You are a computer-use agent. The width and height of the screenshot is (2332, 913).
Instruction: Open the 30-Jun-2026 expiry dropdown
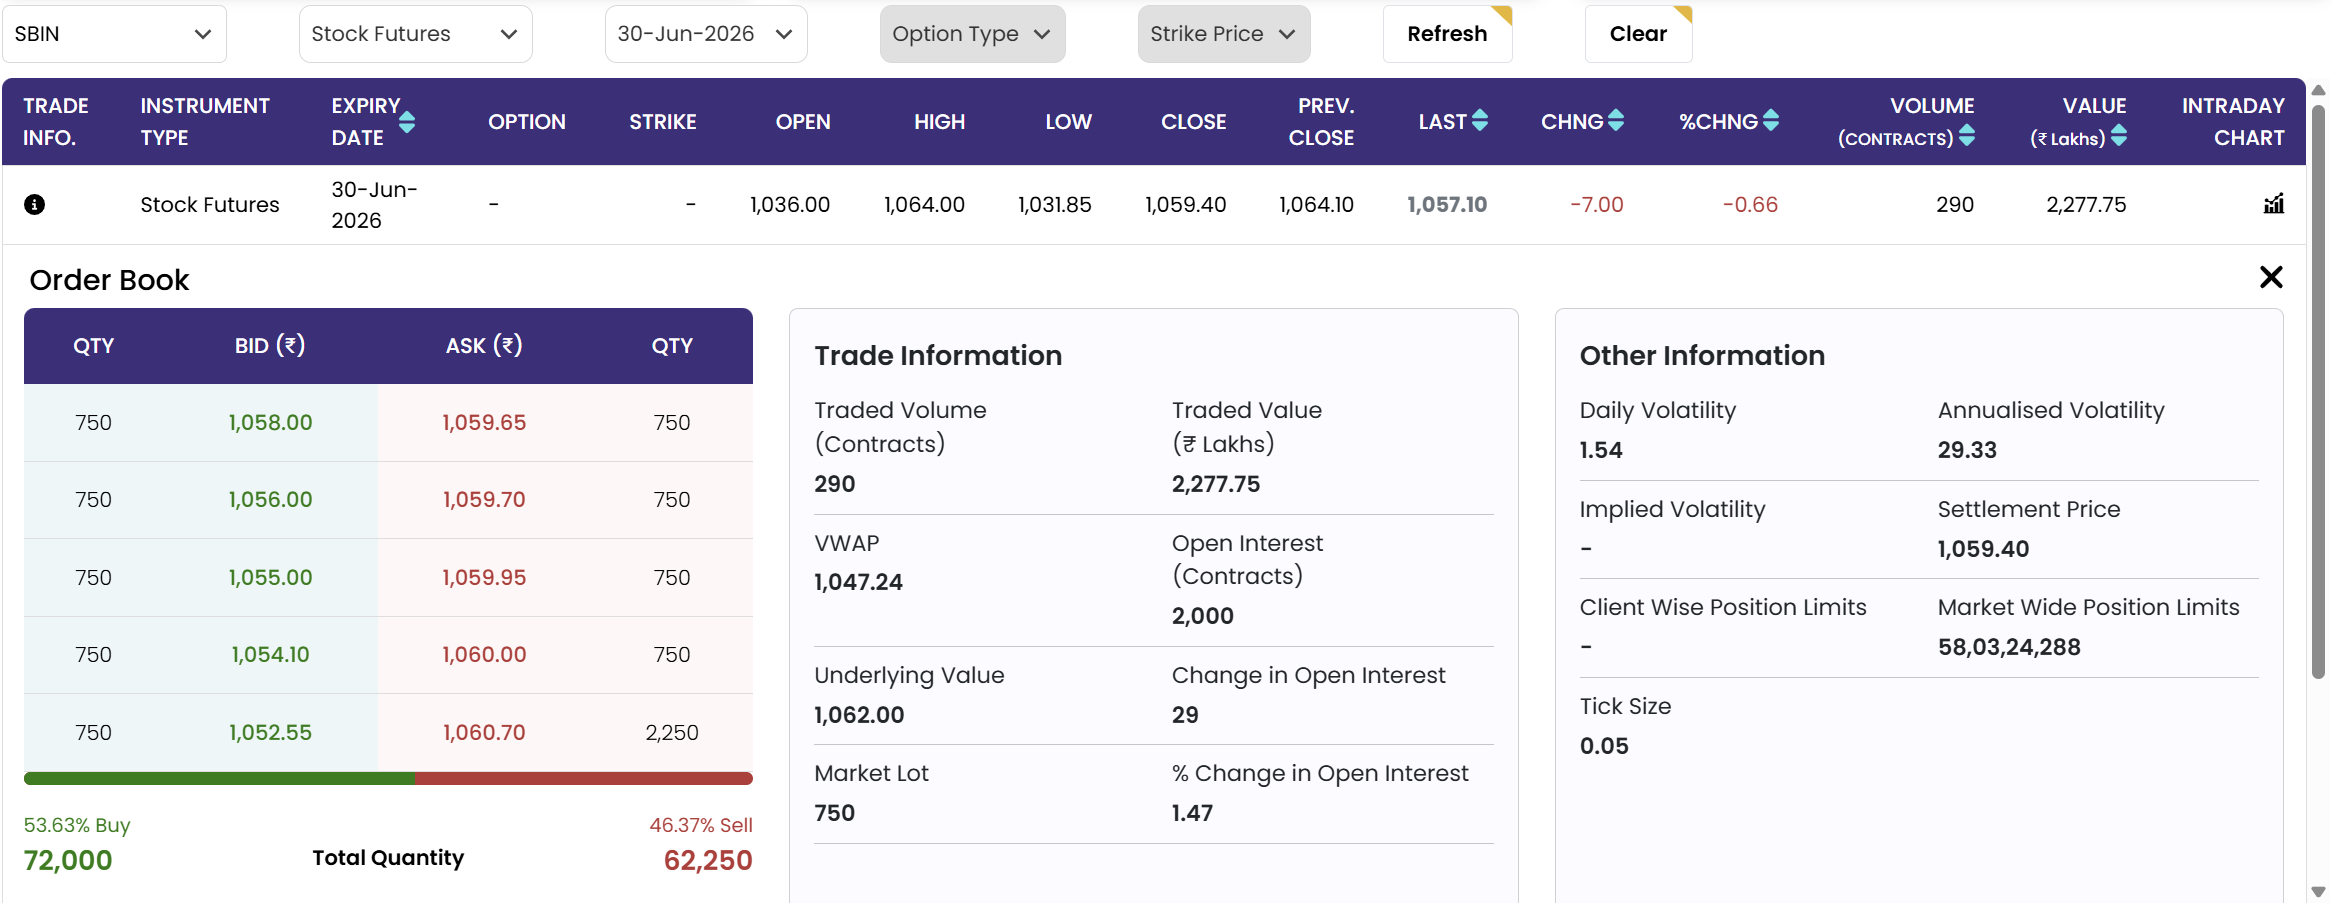click(706, 34)
